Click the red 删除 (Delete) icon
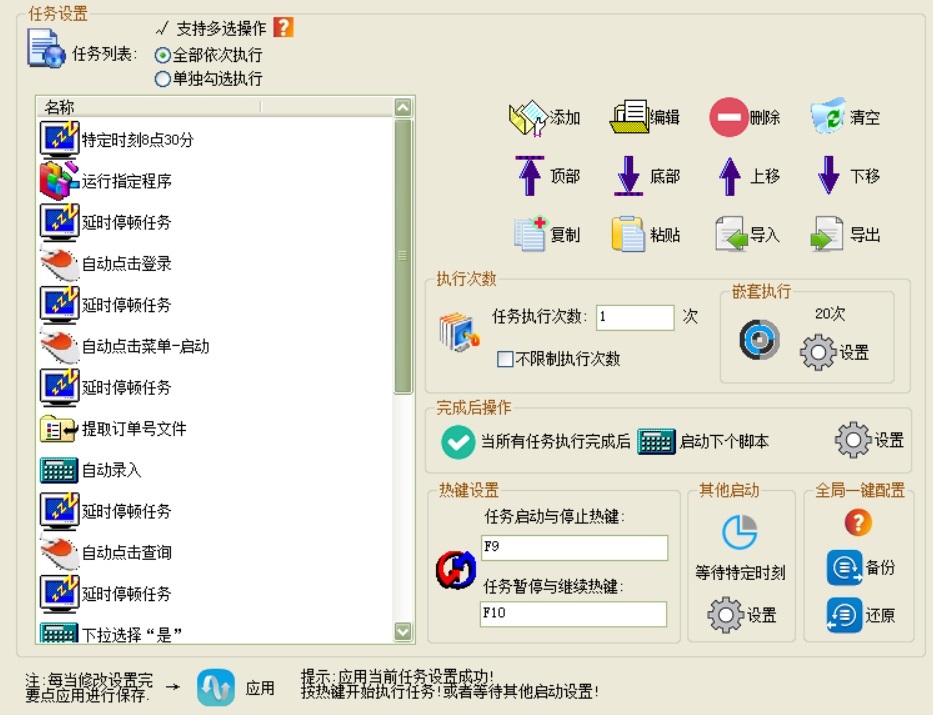 [x=729, y=117]
